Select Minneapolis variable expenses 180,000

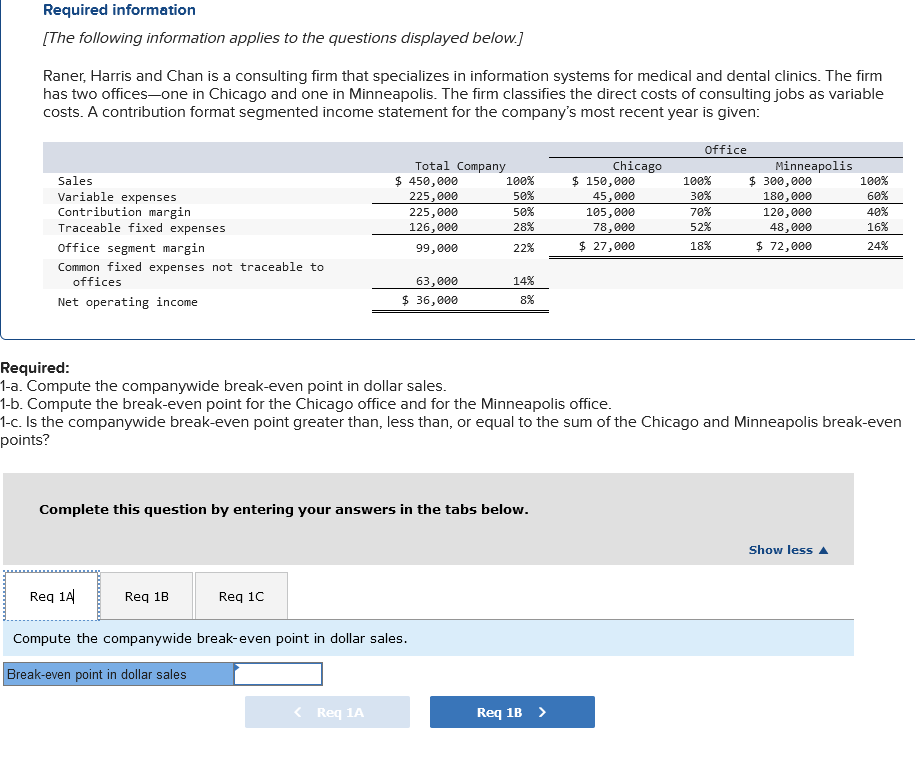point(787,196)
